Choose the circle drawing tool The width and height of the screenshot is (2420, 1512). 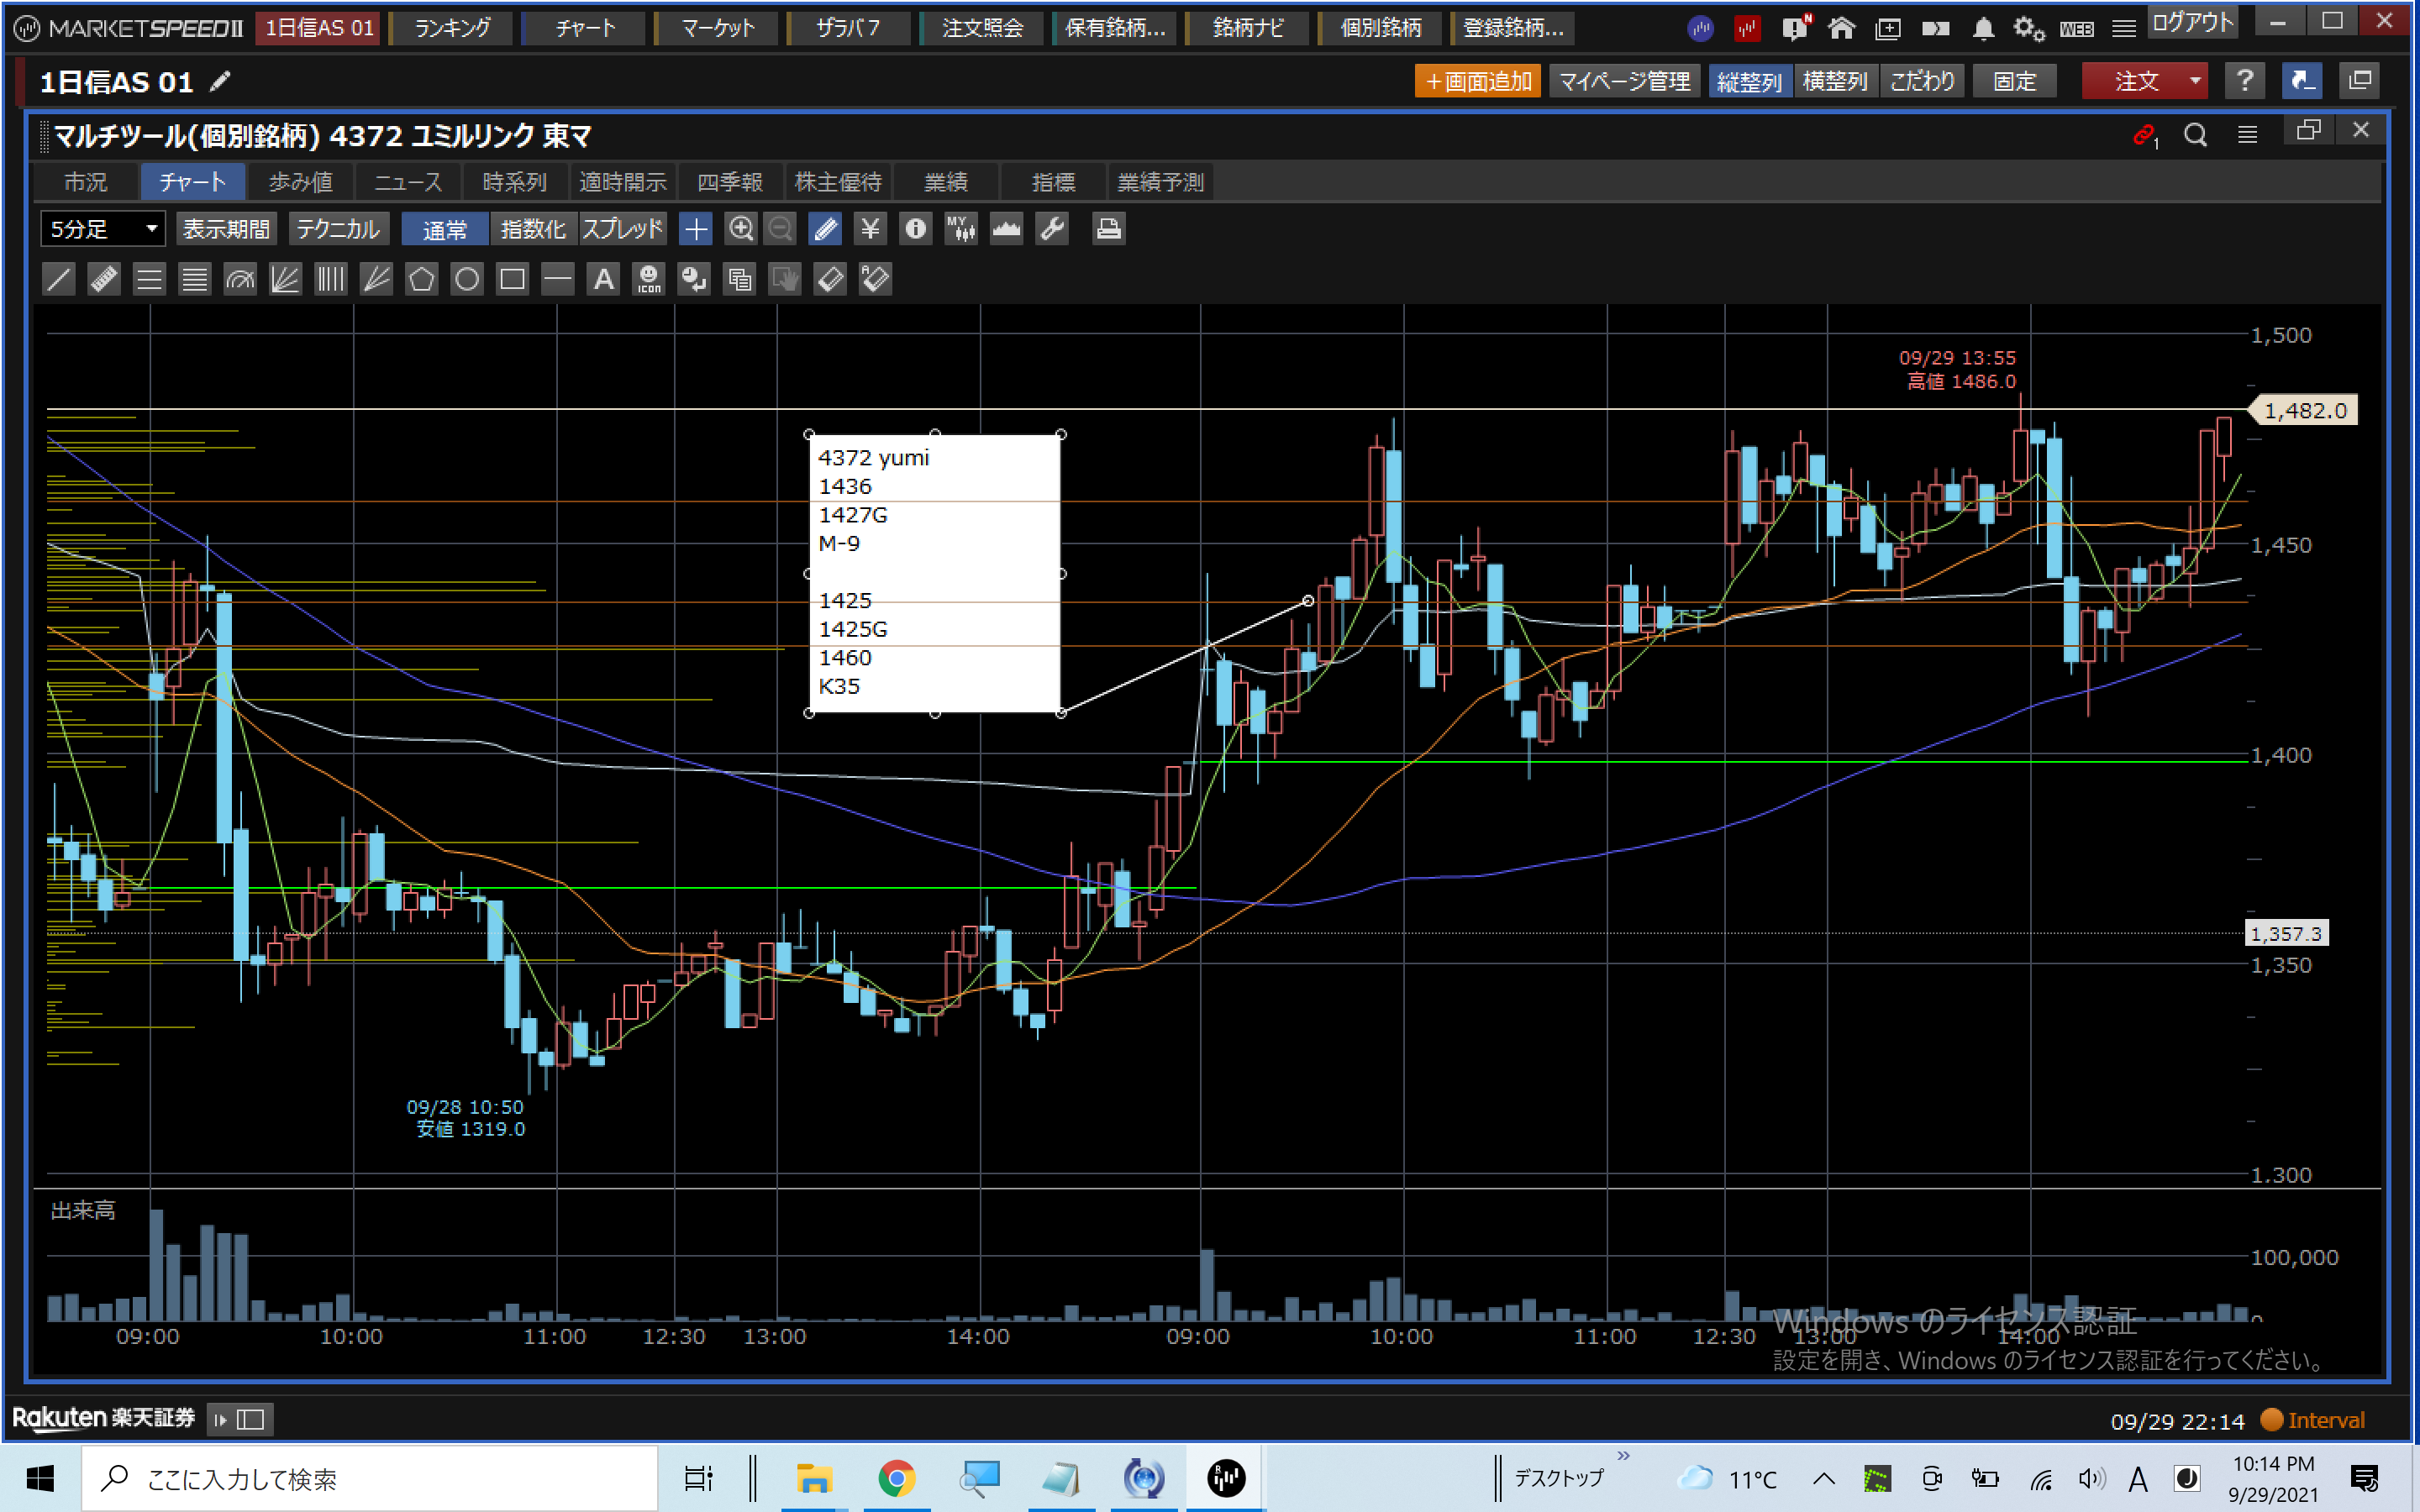(x=467, y=279)
